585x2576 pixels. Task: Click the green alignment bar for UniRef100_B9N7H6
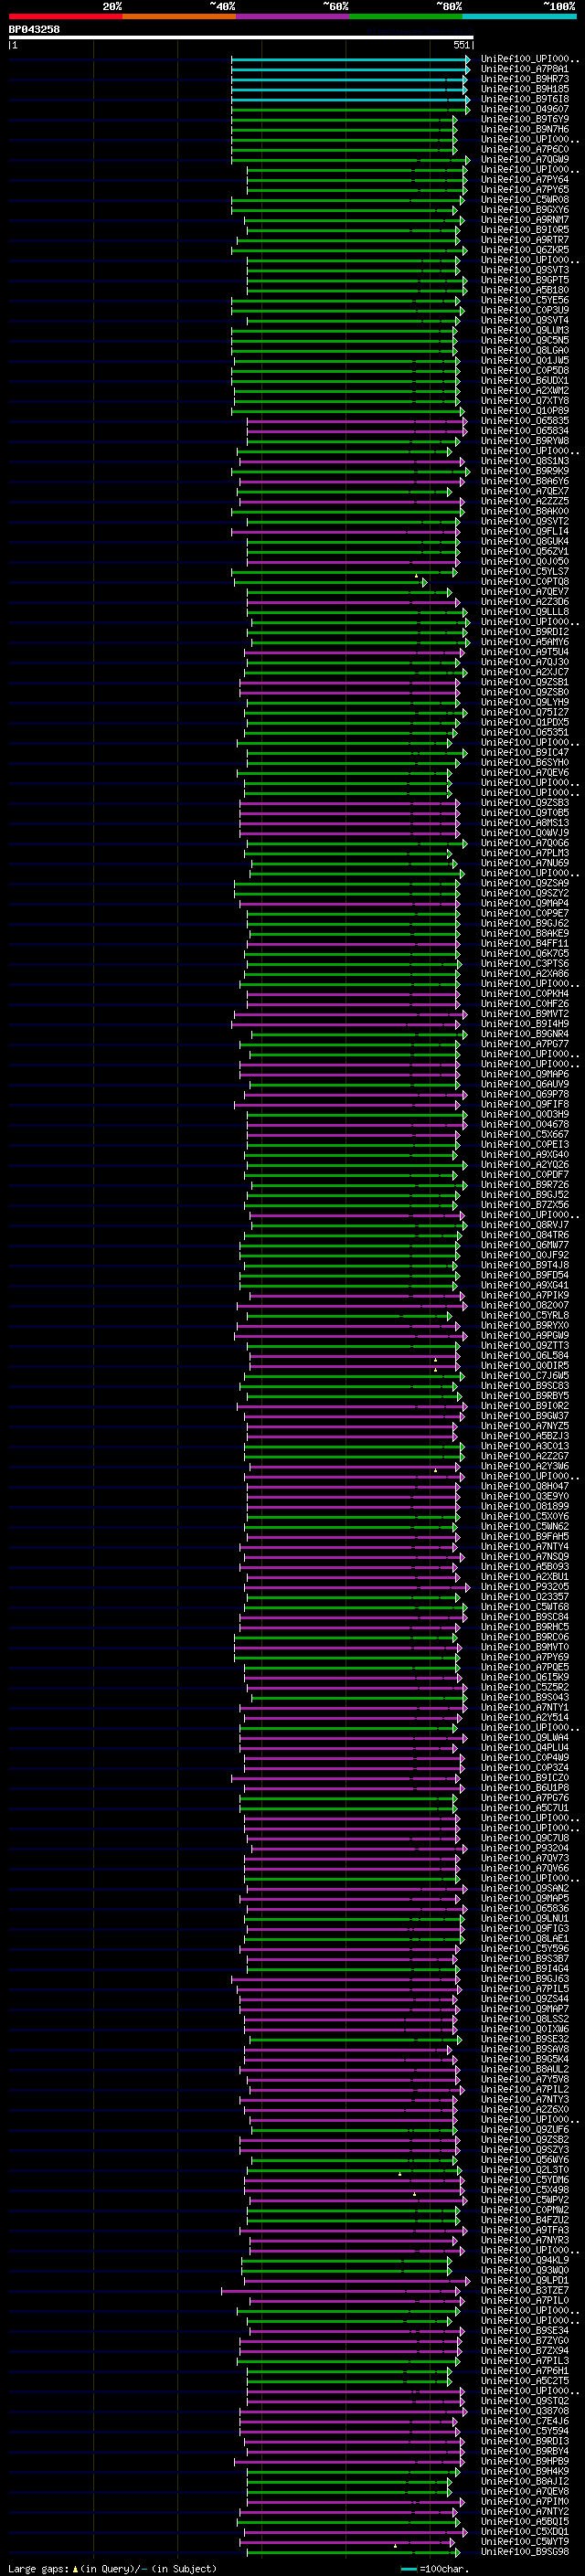344,129
